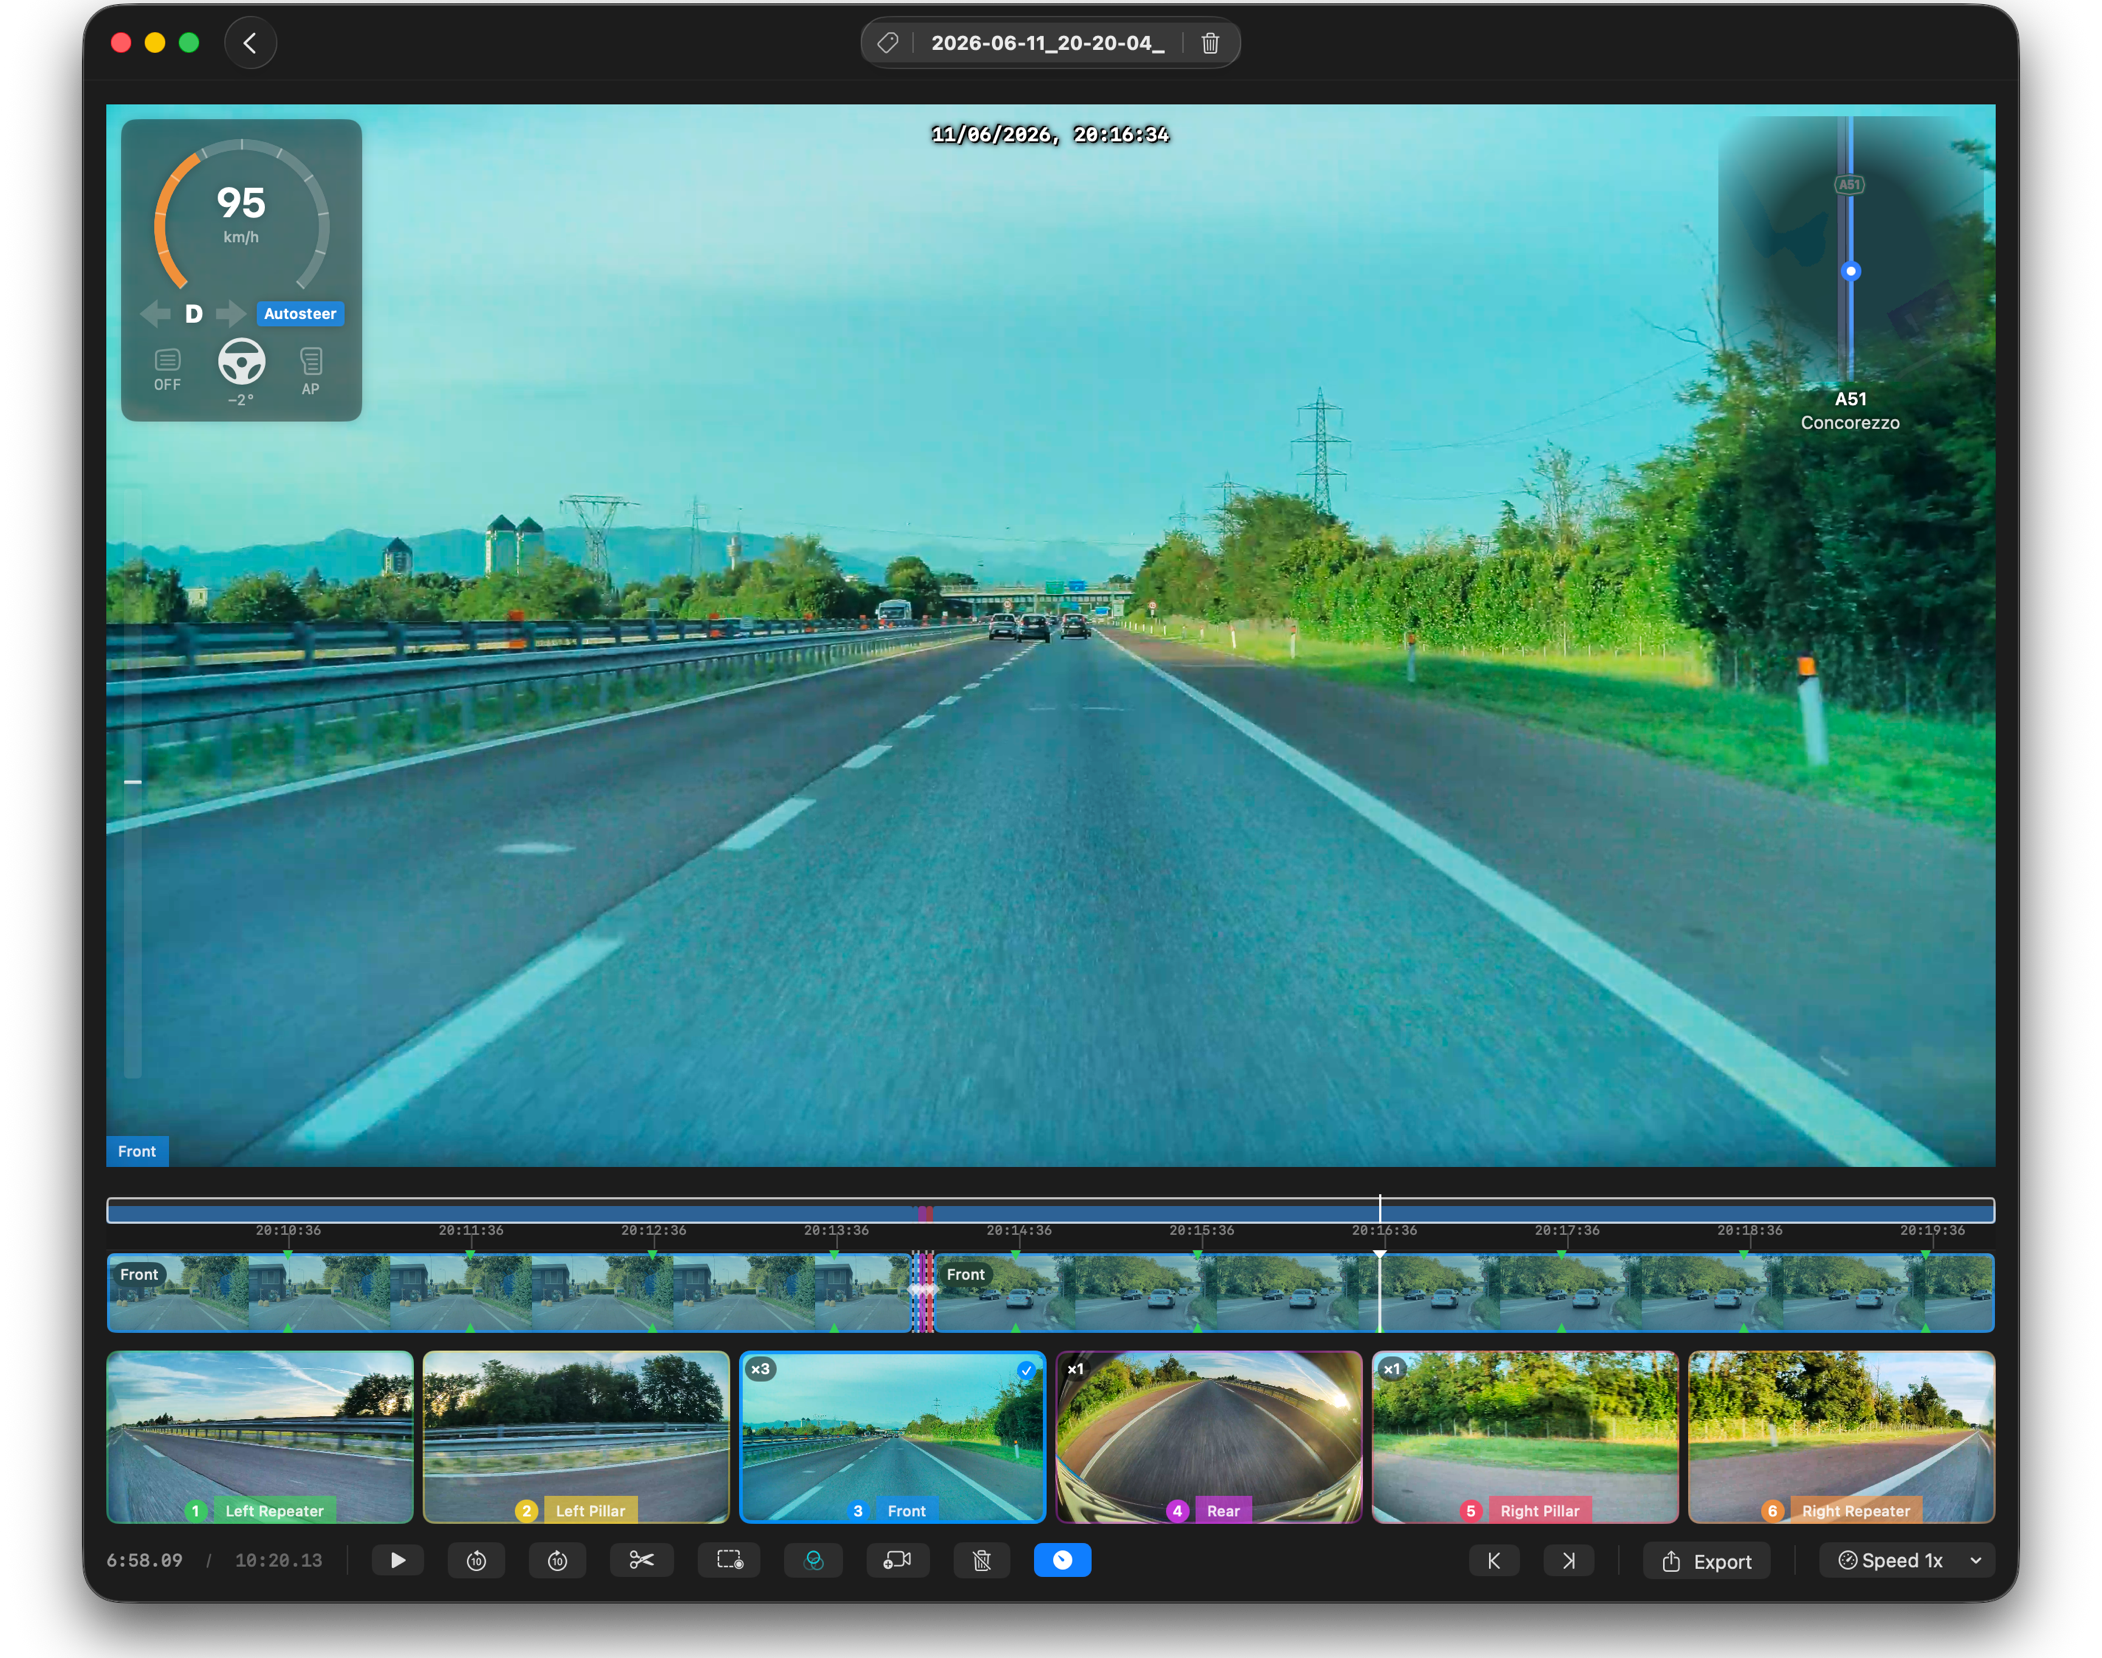Edit the 2026-06-11_20-20-04_ title field

1047,43
